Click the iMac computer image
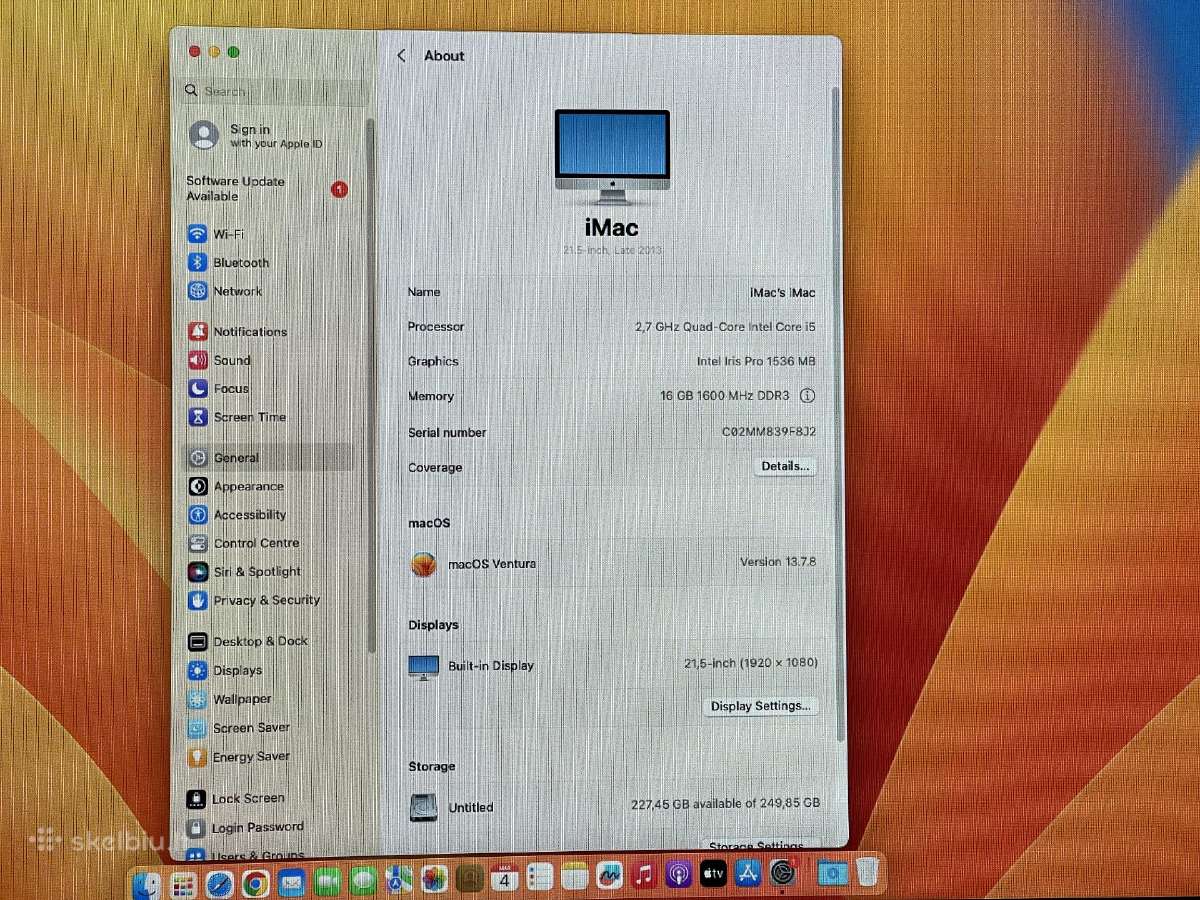The image size is (1200, 900). pyautogui.click(x=612, y=157)
